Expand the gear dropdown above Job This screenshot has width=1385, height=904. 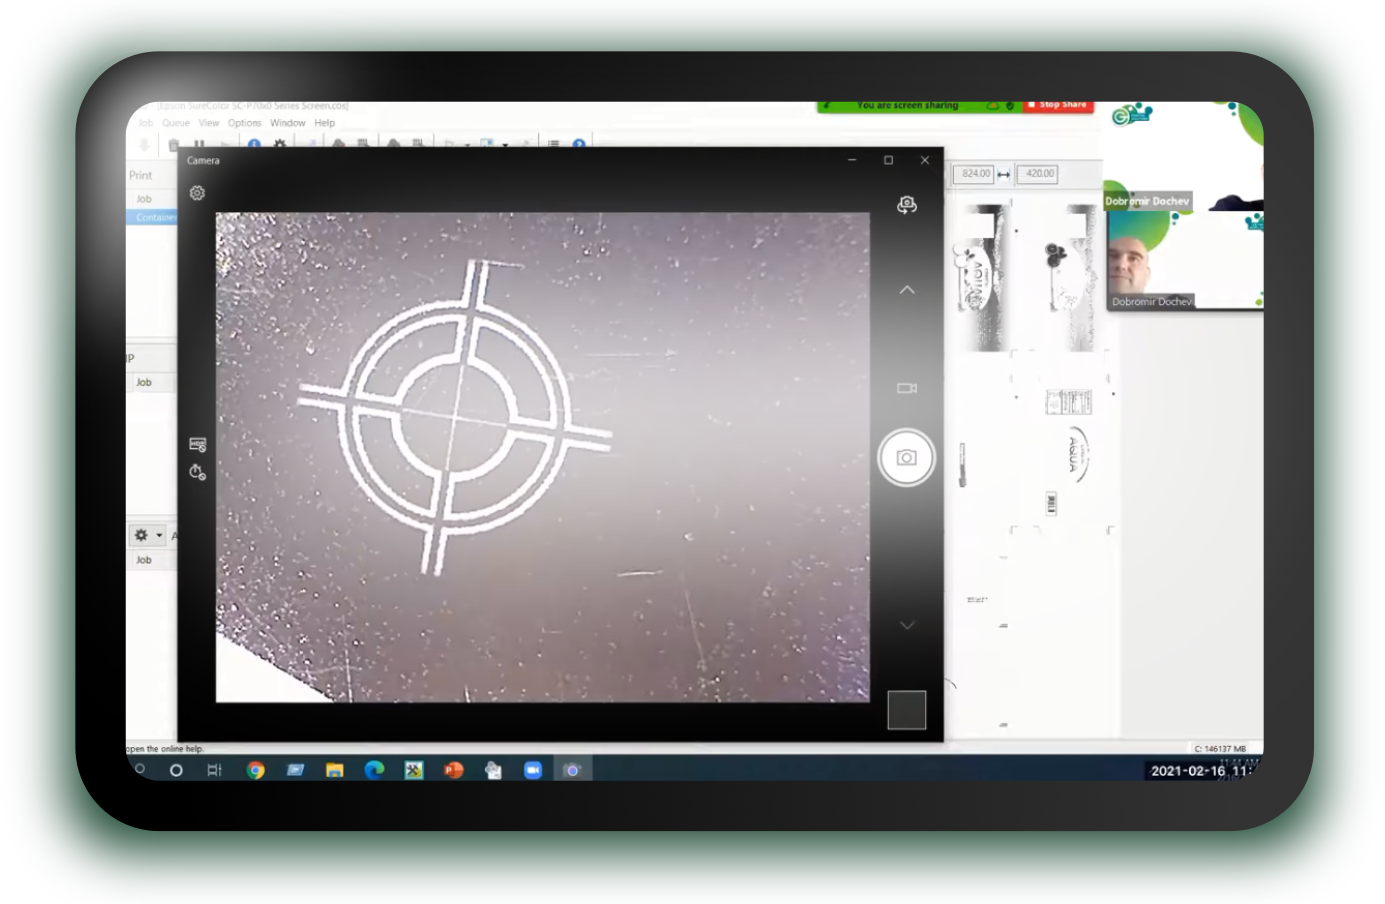click(147, 535)
